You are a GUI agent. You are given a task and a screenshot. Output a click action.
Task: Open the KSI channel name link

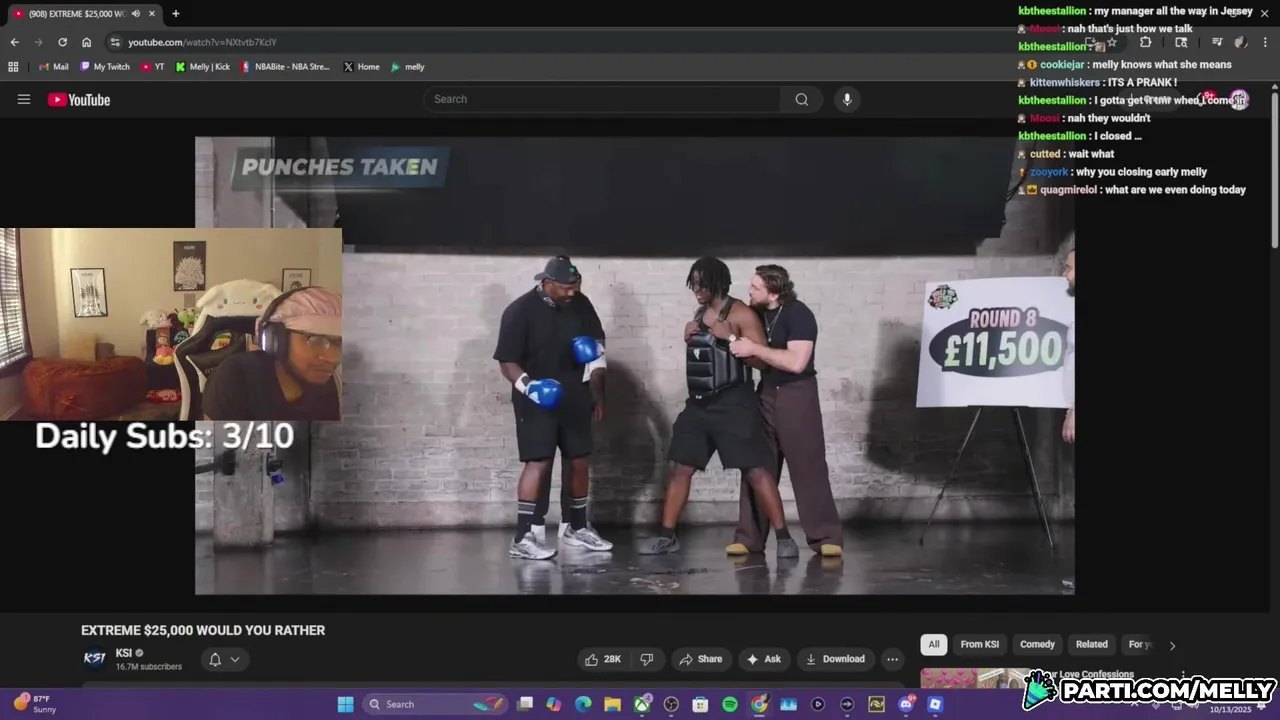click(124, 653)
